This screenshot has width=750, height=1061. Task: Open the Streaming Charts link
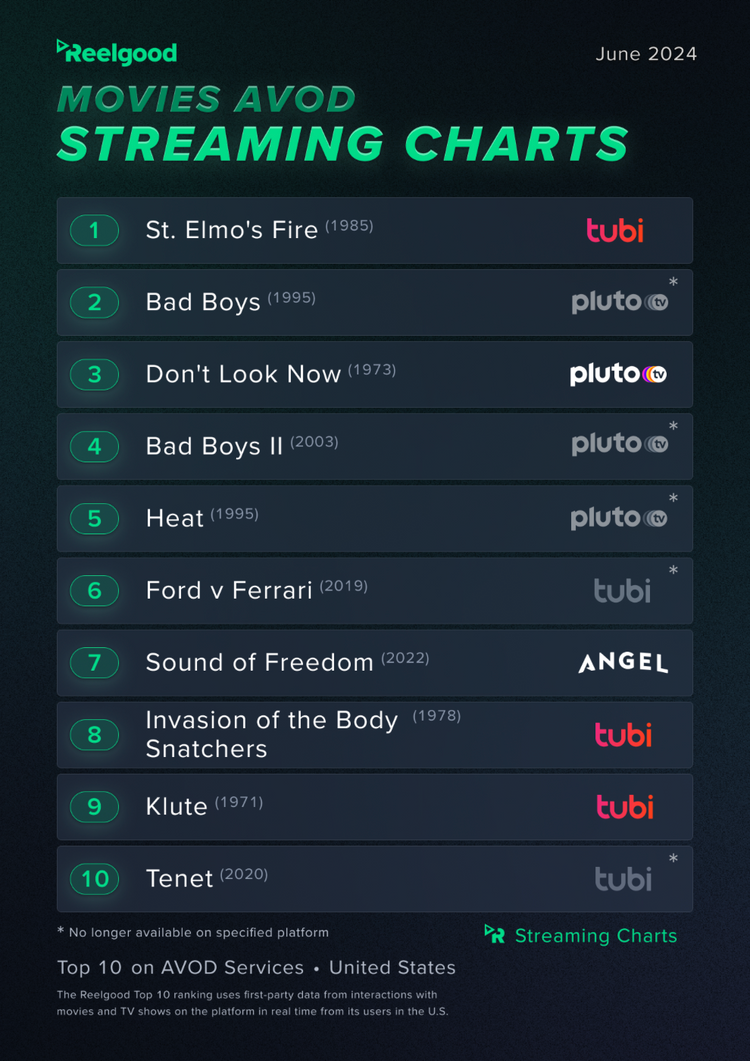pos(595,936)
